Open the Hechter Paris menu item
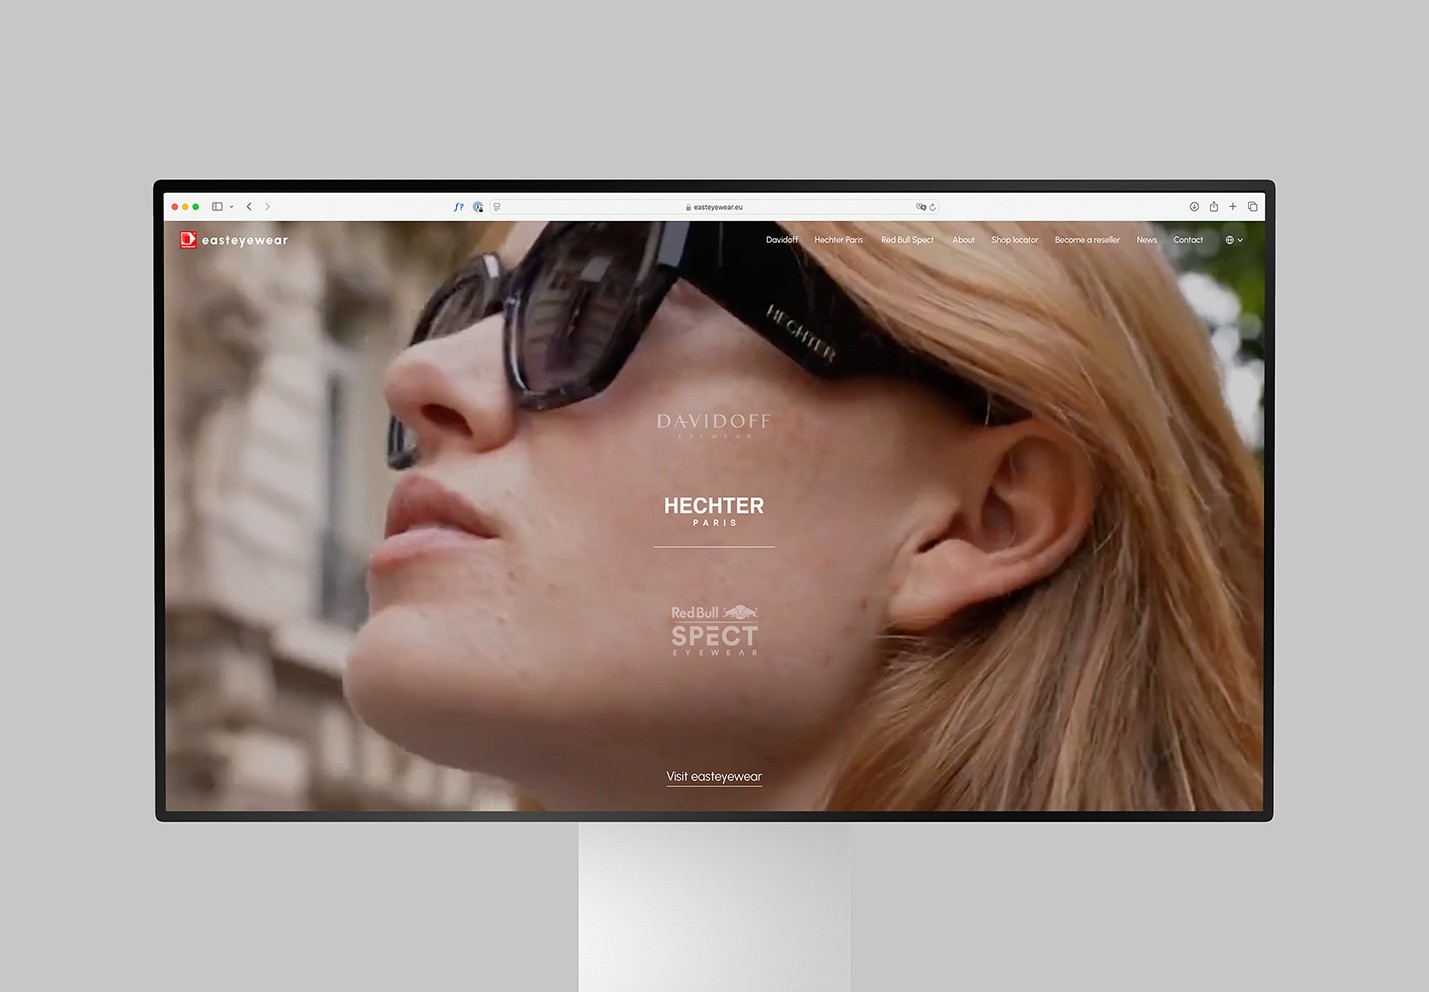 pyautogui.click(x=838, y=240)
